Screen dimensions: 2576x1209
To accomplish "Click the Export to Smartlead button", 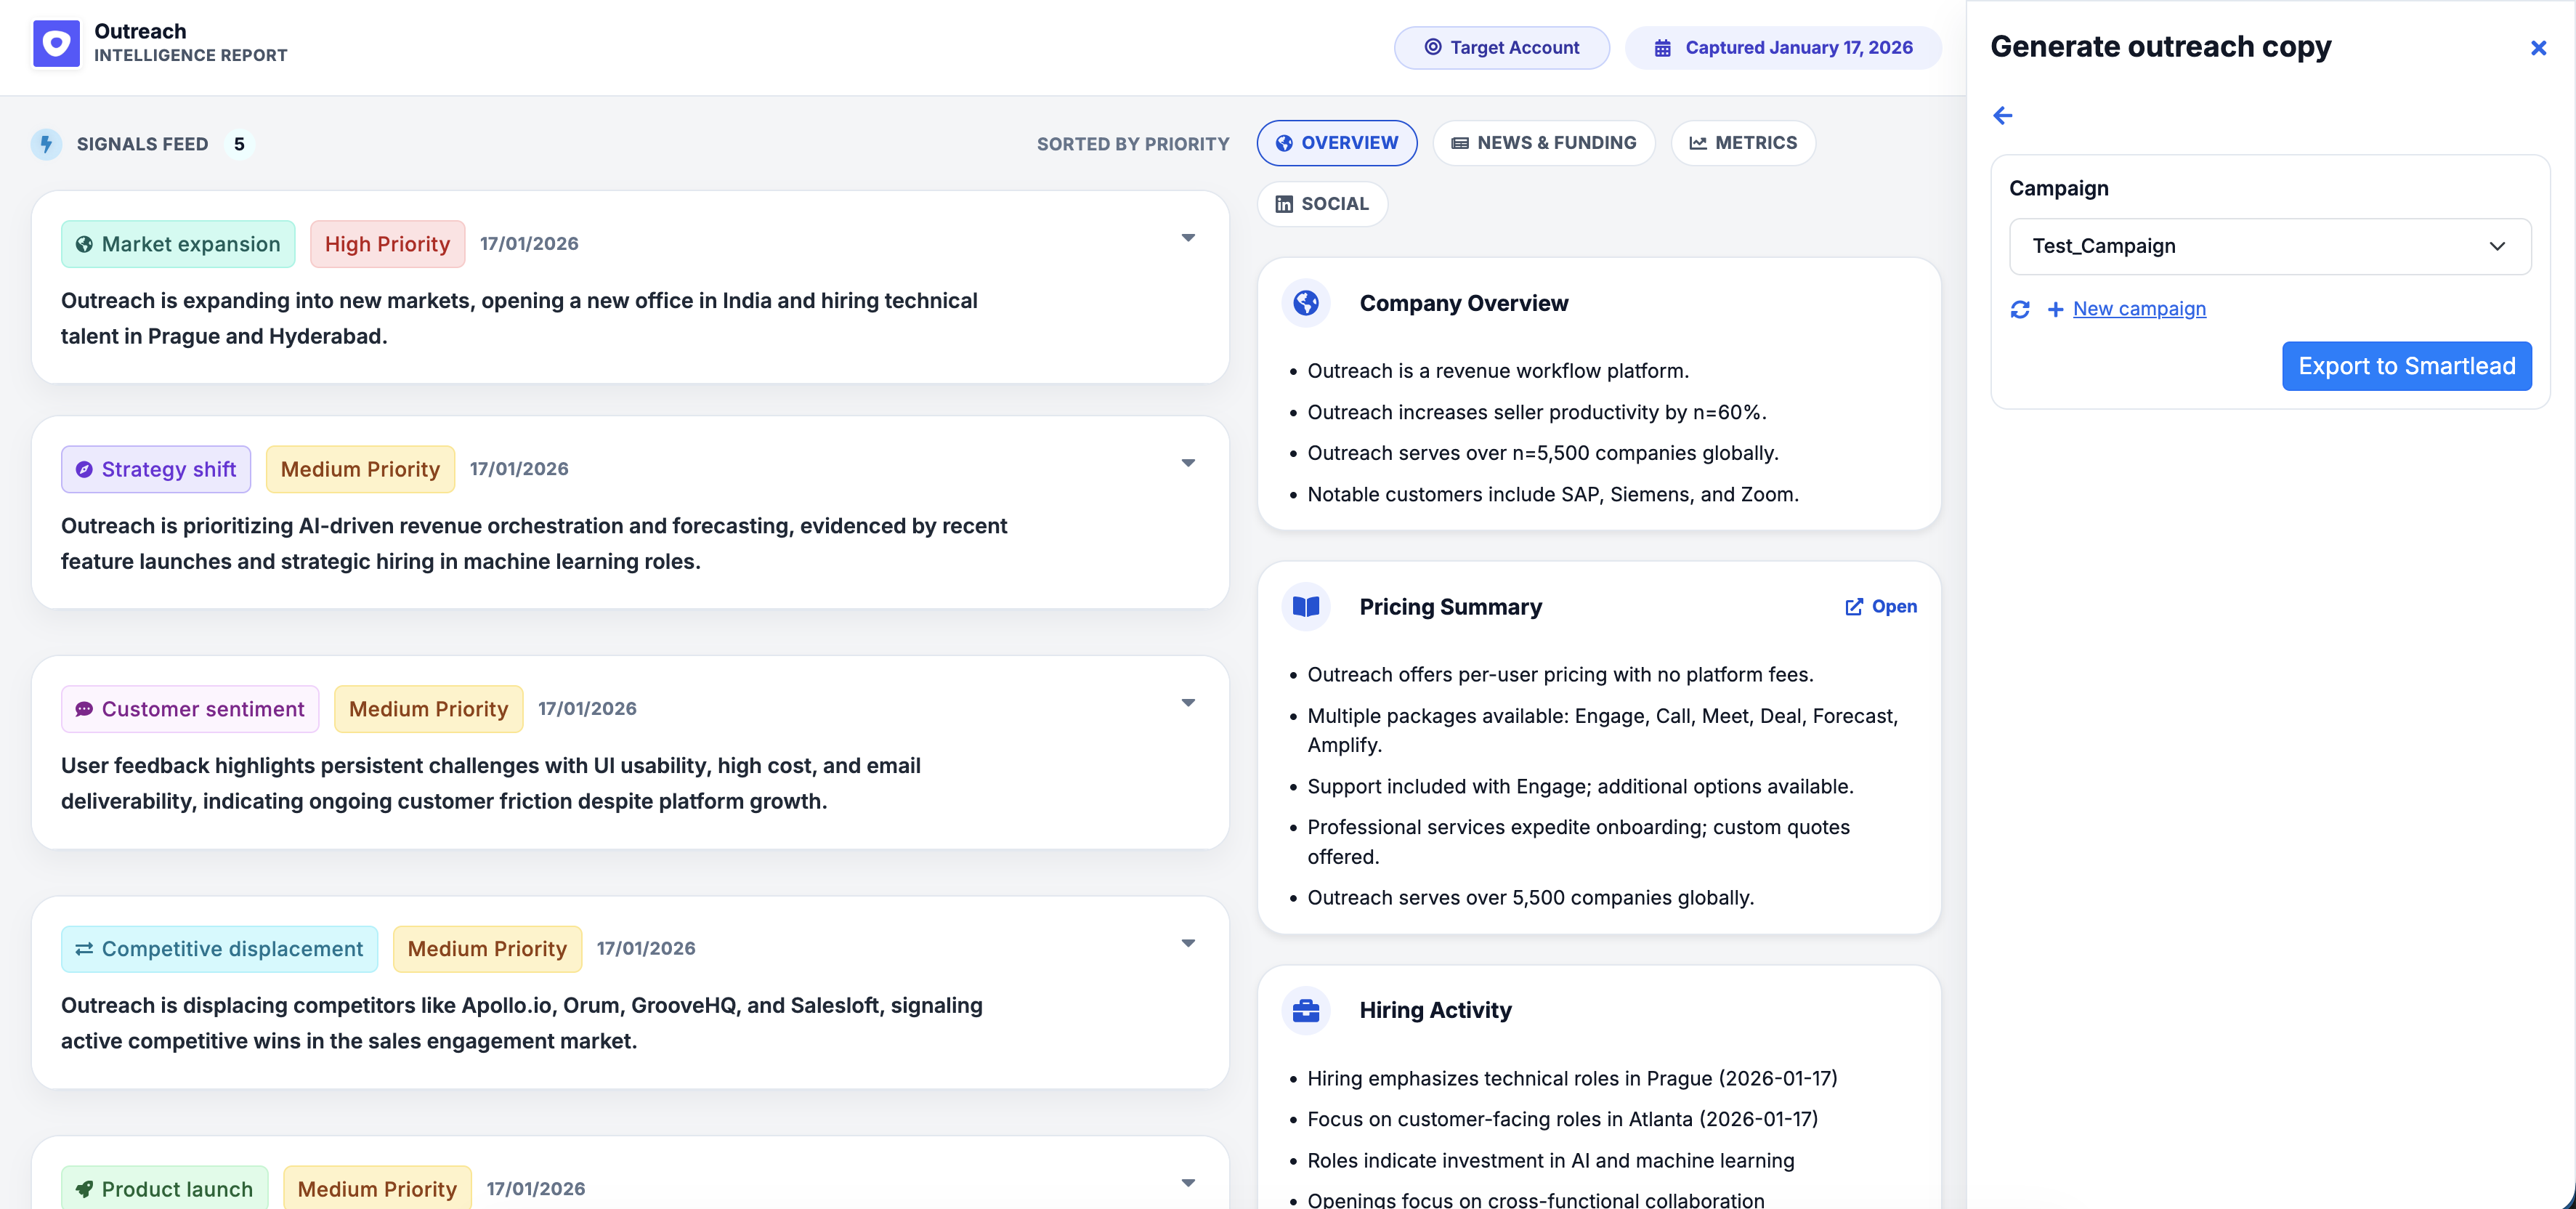I will (x=2406, y=366).
